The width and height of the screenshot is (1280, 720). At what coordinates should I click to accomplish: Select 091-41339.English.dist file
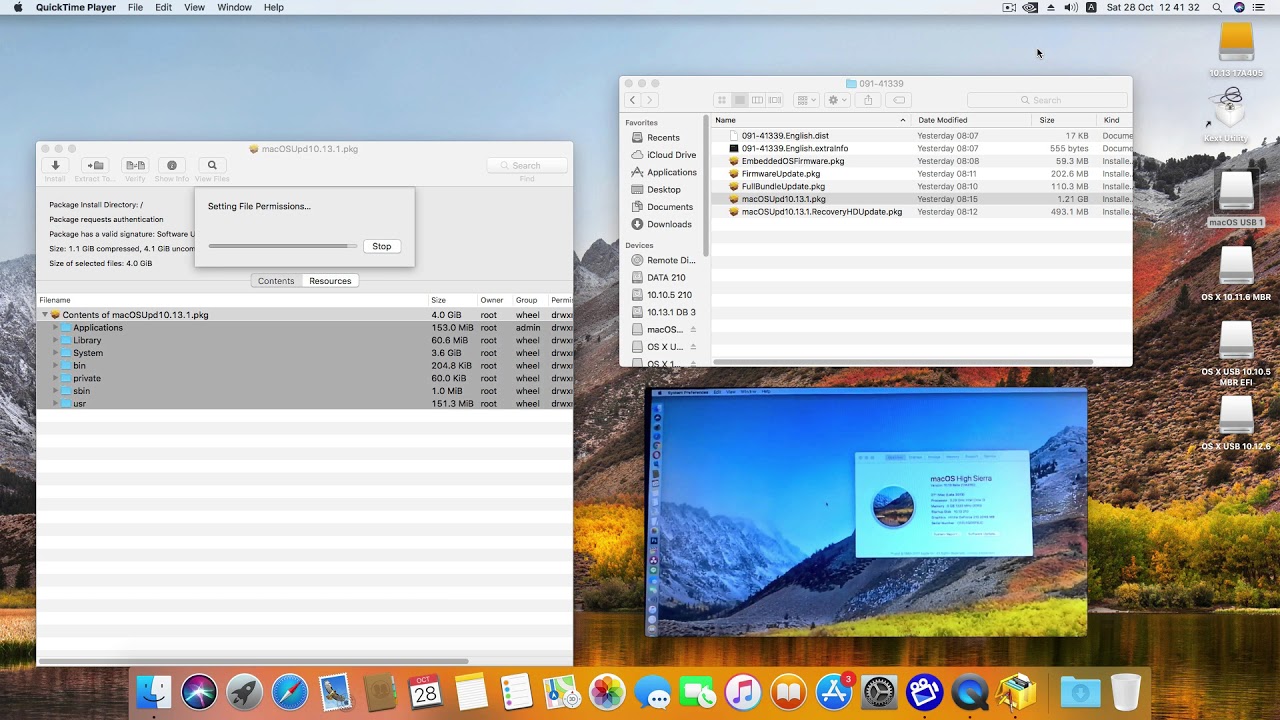pyautogui.click(x=785, y=135)
